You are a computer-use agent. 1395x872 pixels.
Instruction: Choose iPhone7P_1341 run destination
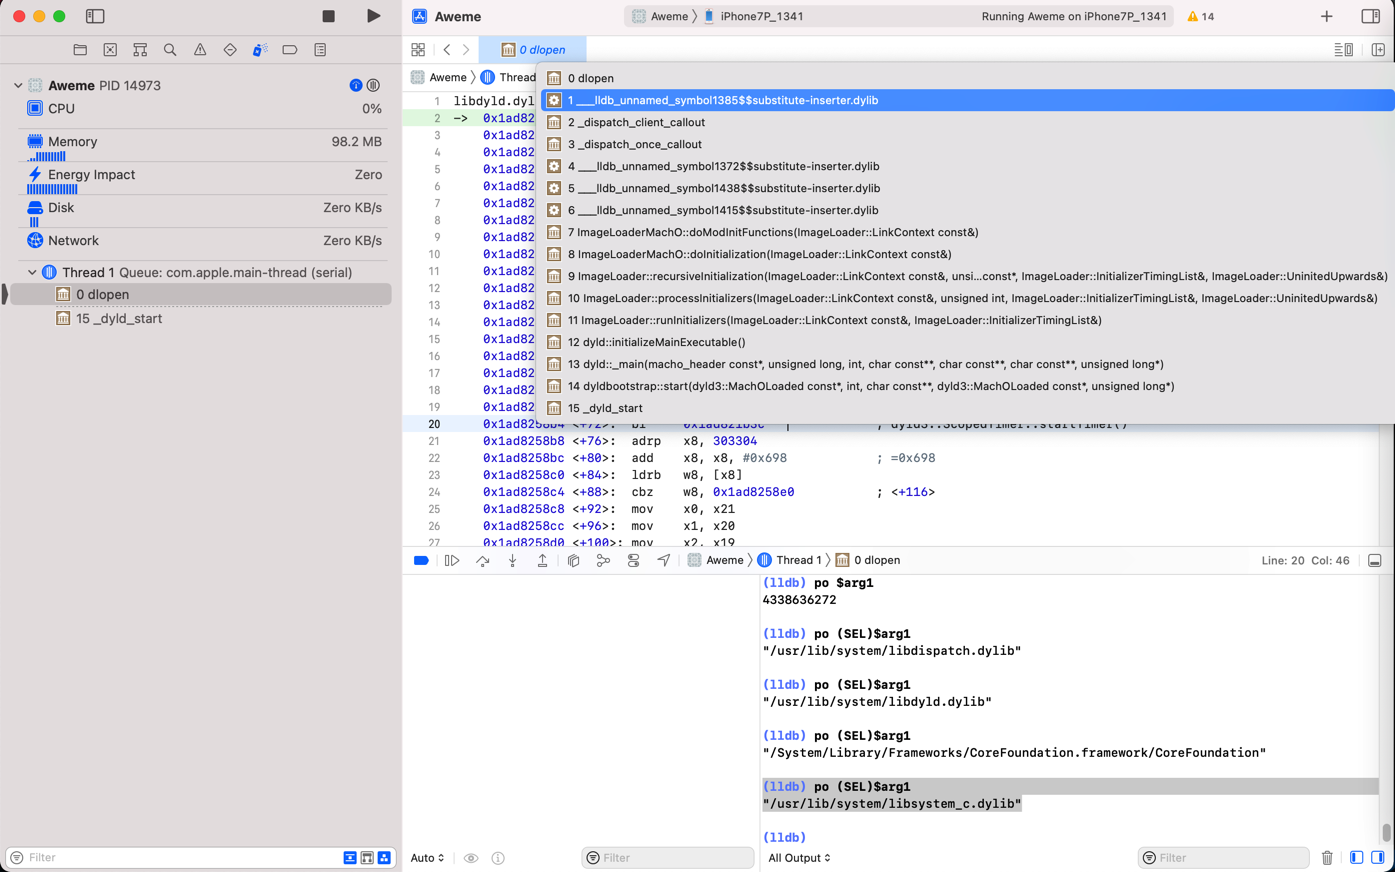click(x=753, y=16)
